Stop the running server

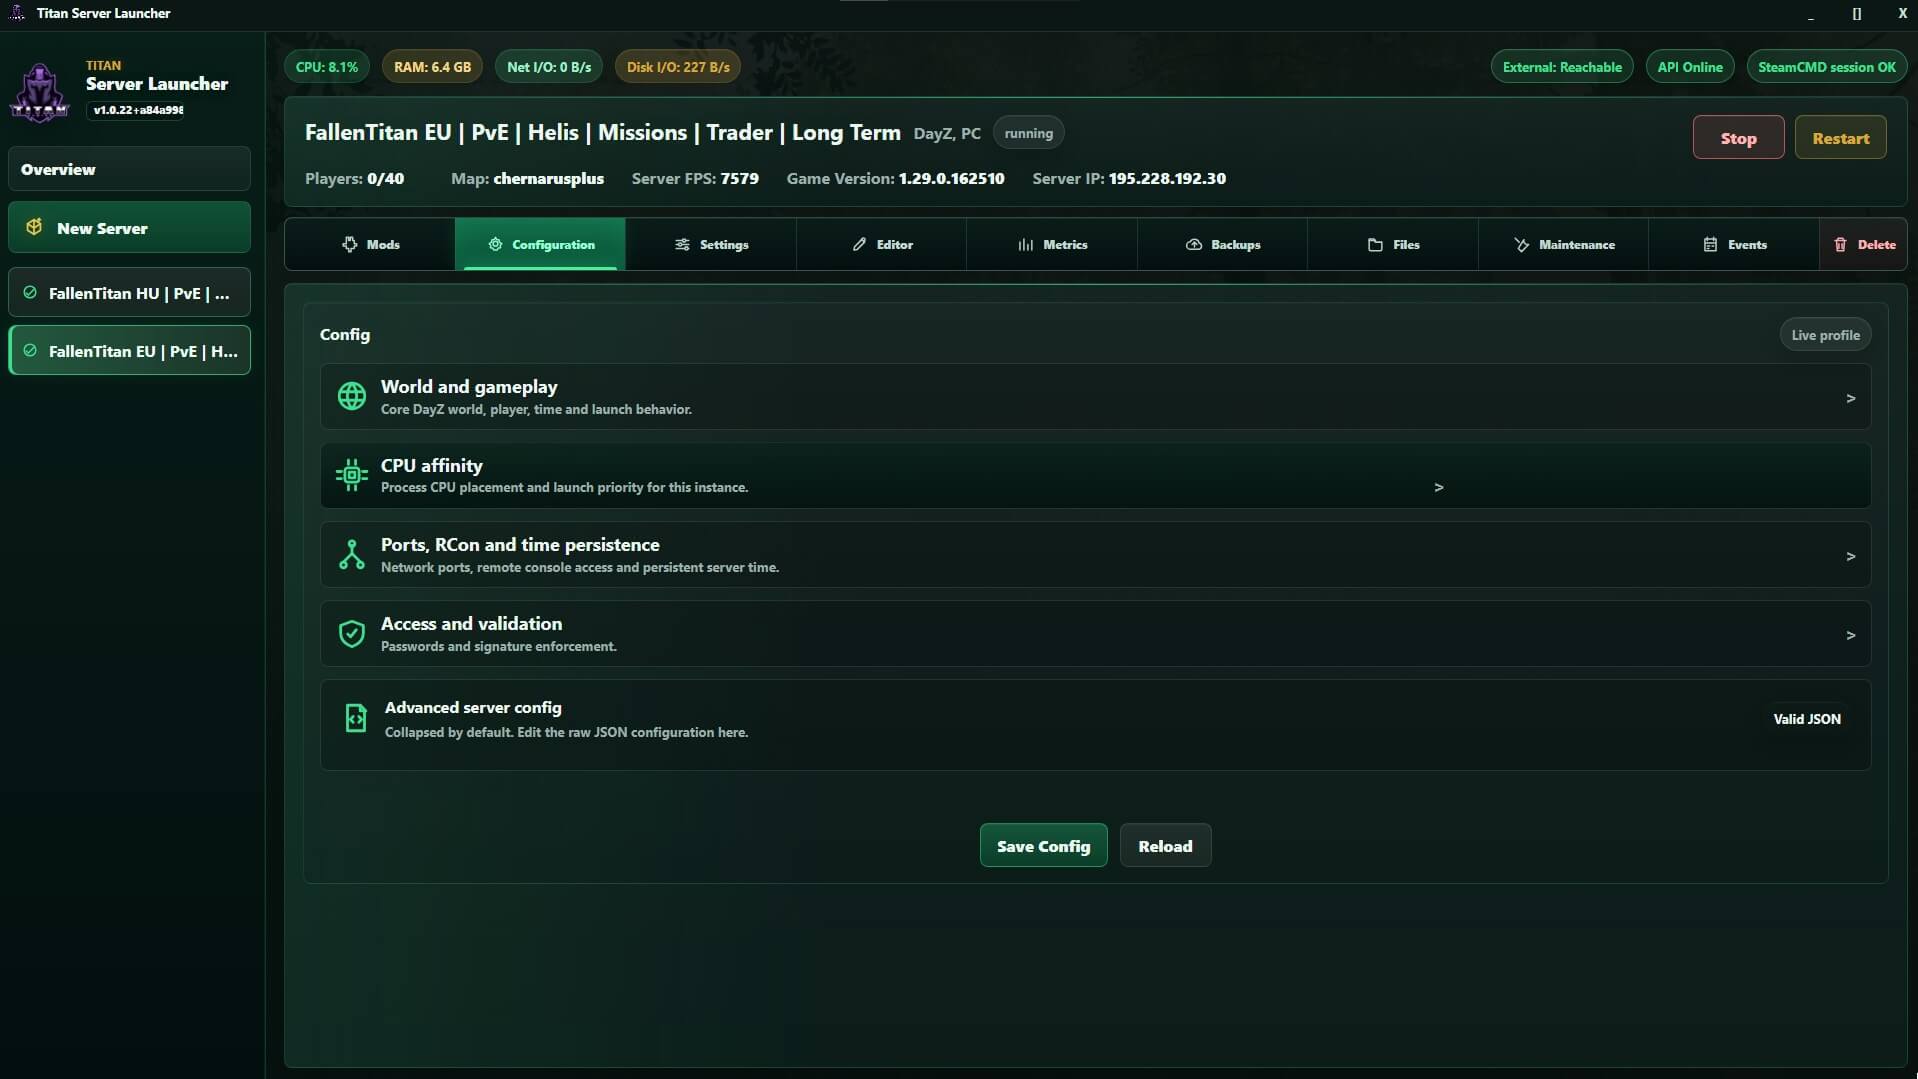(1738, 138)
